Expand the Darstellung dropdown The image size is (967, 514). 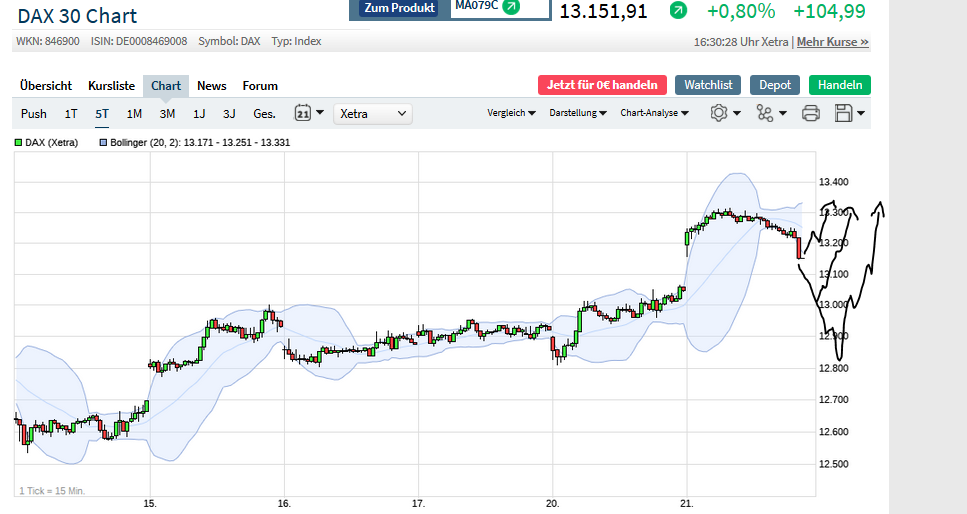coord(578,113)
